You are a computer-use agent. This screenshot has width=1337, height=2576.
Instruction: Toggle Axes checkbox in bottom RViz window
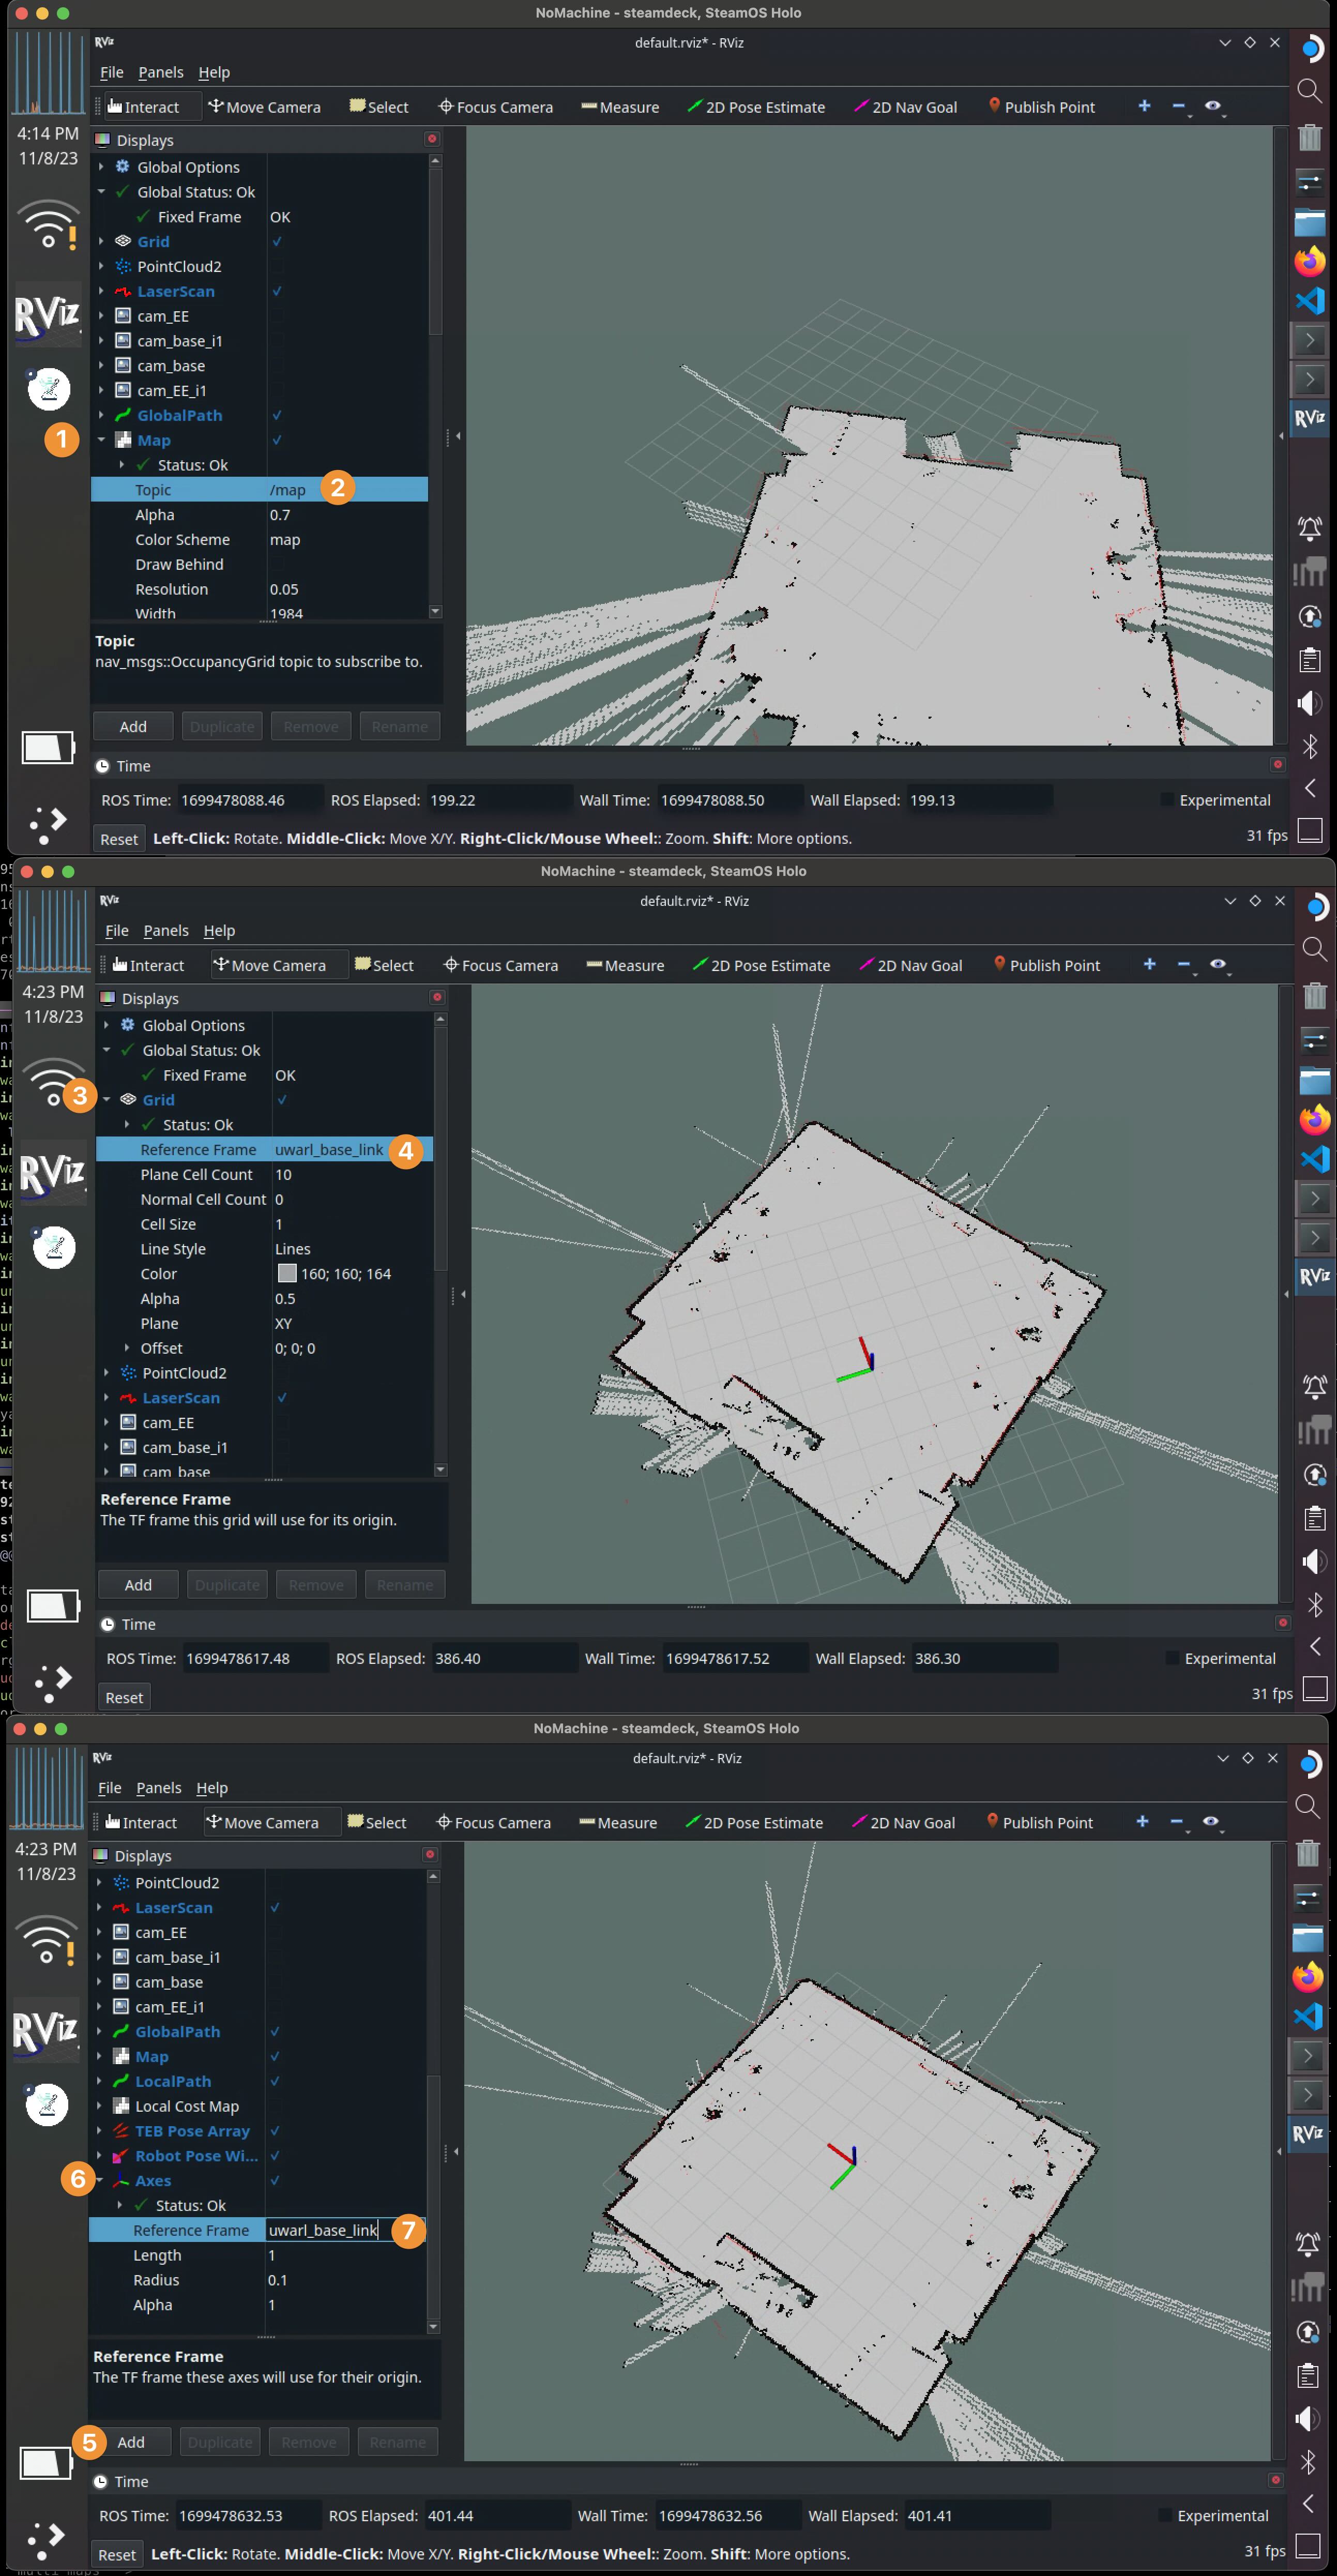pyautogui.click(x=275, y=2180)
